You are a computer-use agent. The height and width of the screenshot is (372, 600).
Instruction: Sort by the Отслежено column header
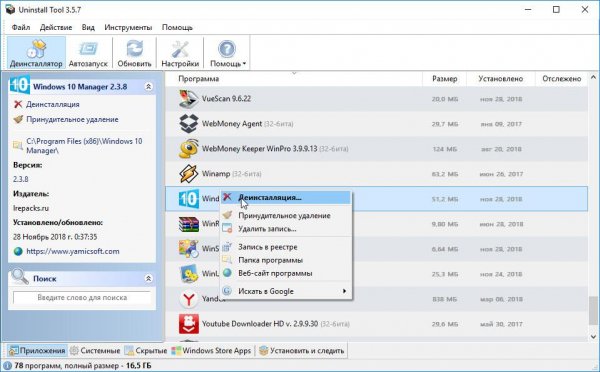click(561, 79)
